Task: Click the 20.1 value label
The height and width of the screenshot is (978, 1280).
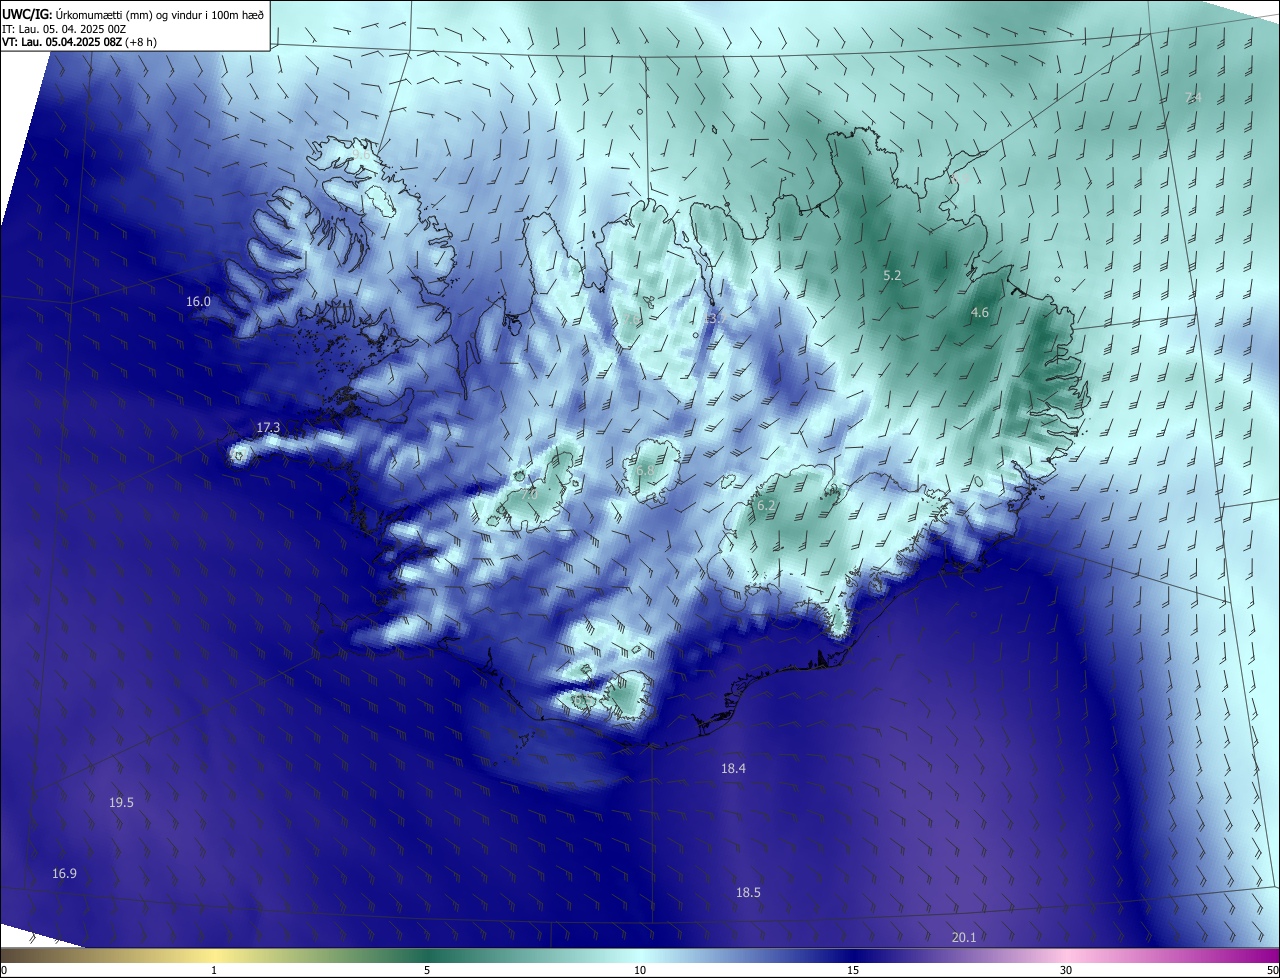Action: point(964,937)
